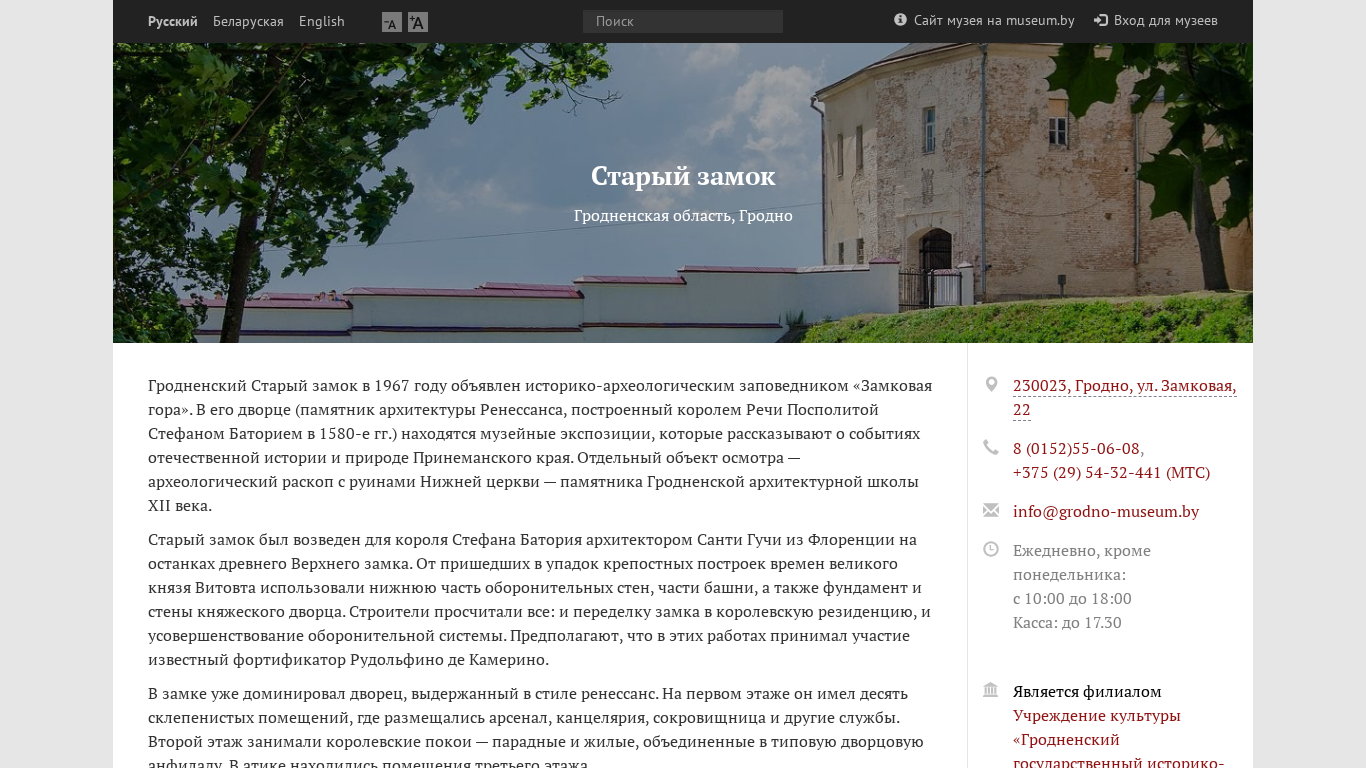This screenshot has width=1366, height=768.
Task: Email info@grodno-museum.by
Action: click(1106, 511)
